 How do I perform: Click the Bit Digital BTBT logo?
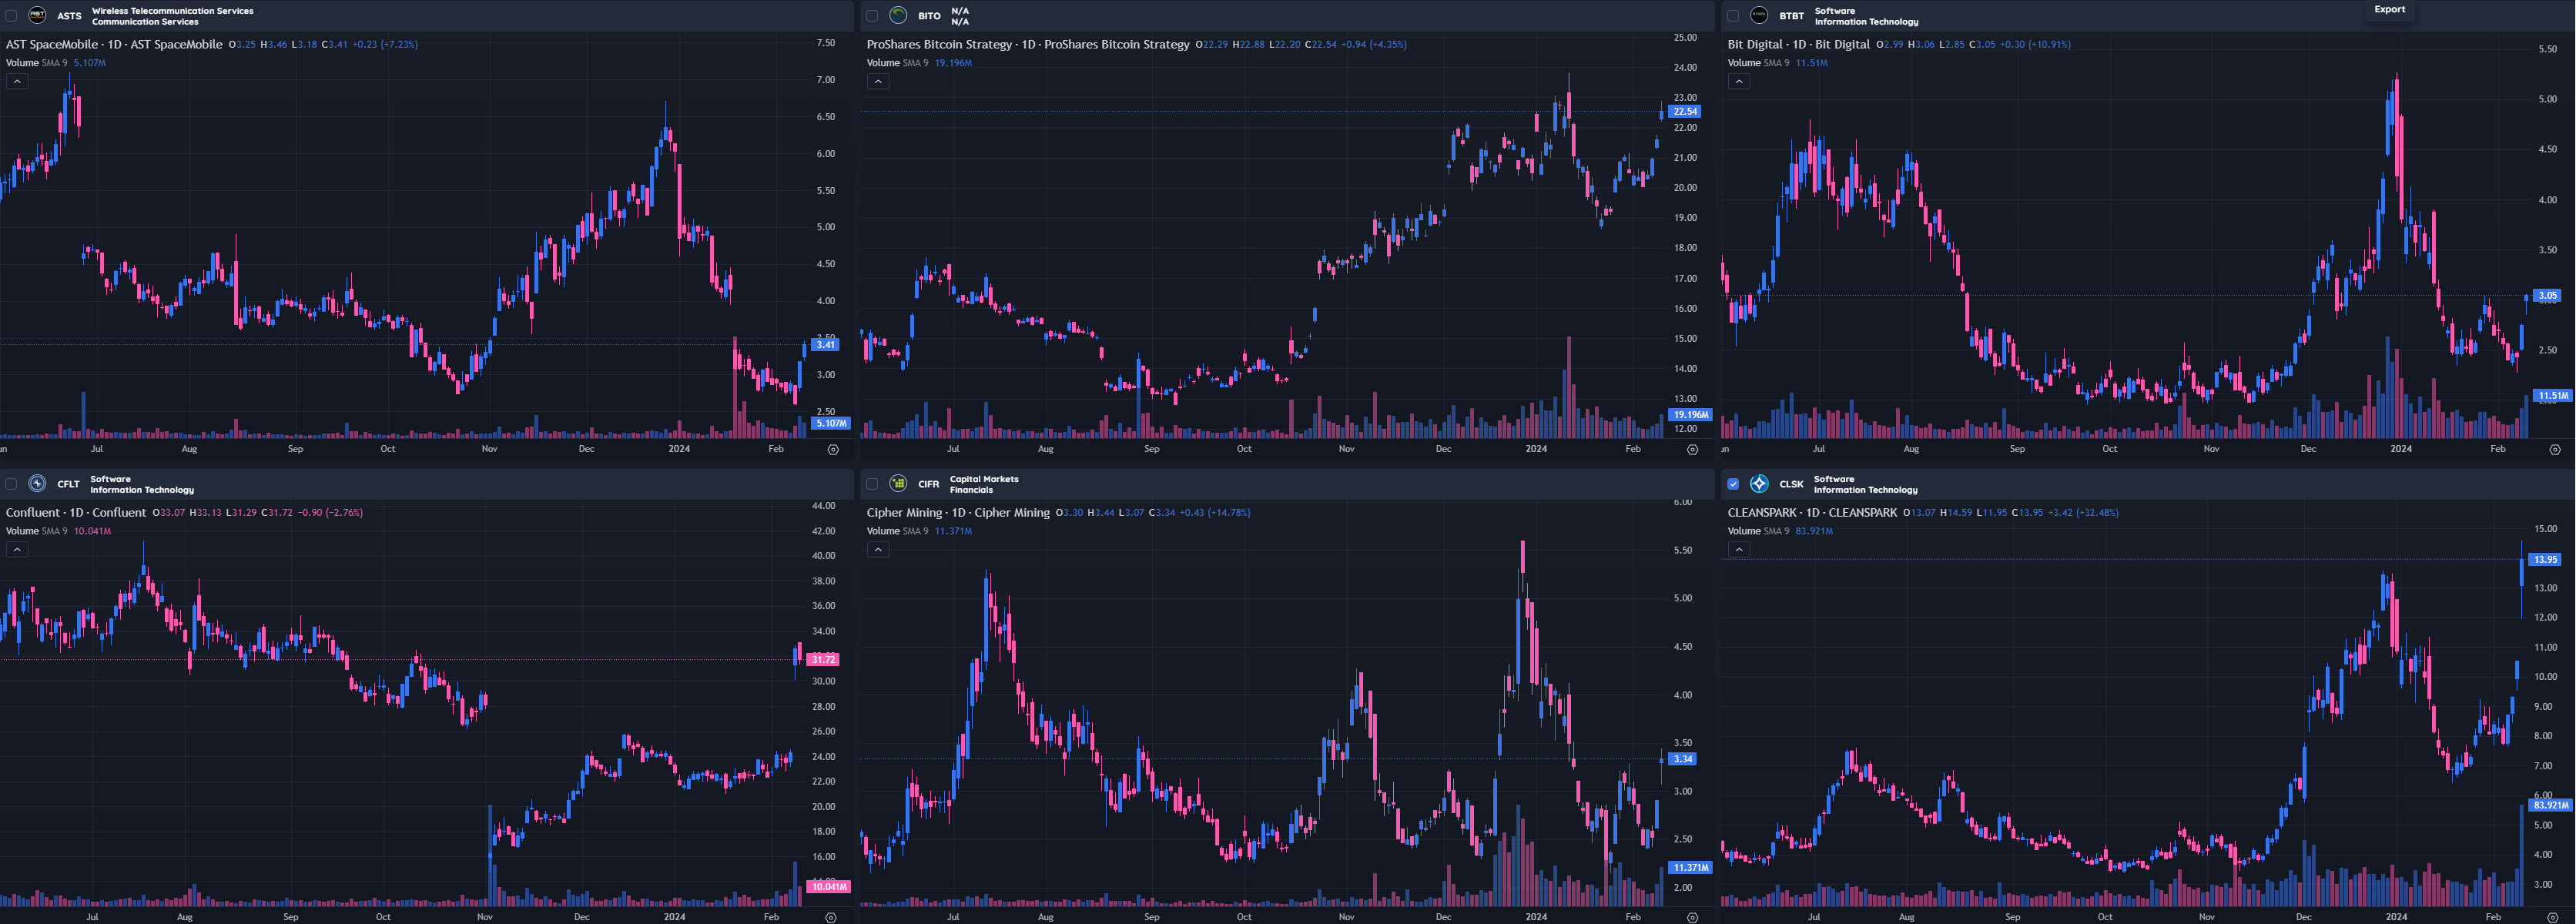(1759, 15)
